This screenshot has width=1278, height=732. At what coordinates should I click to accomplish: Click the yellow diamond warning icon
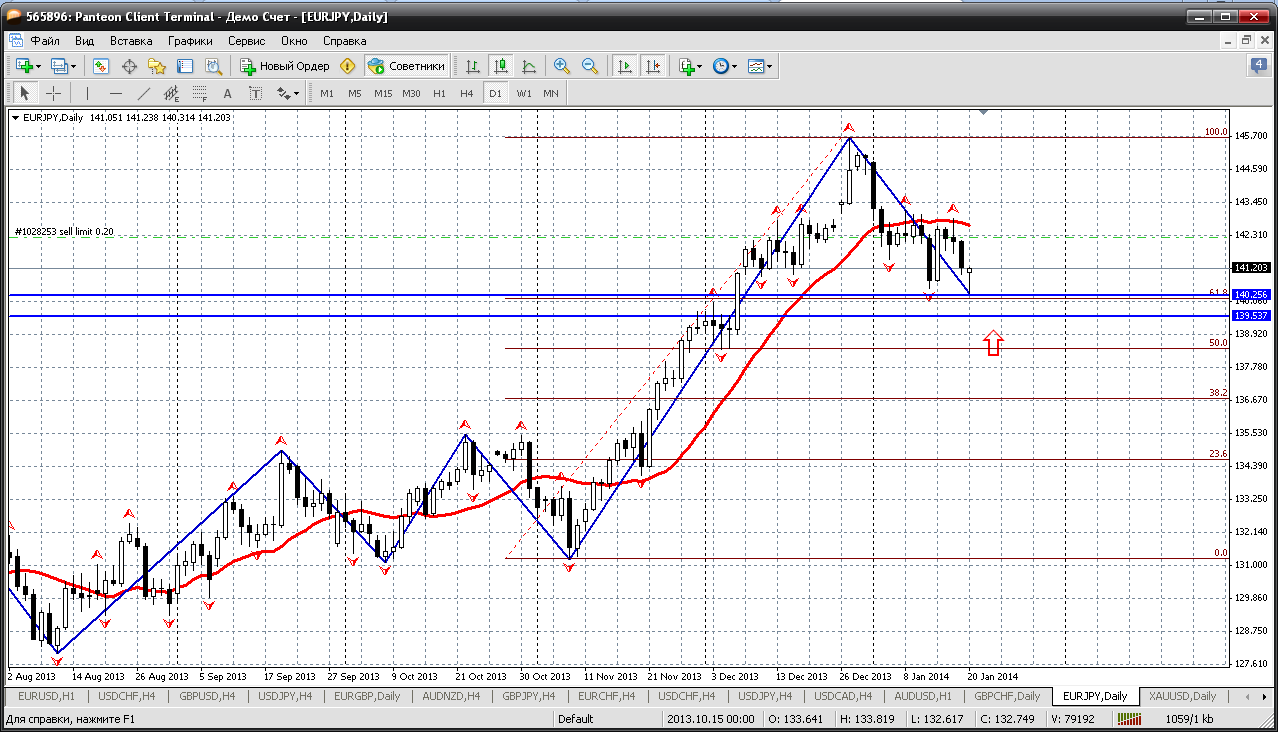pos(347,66)
